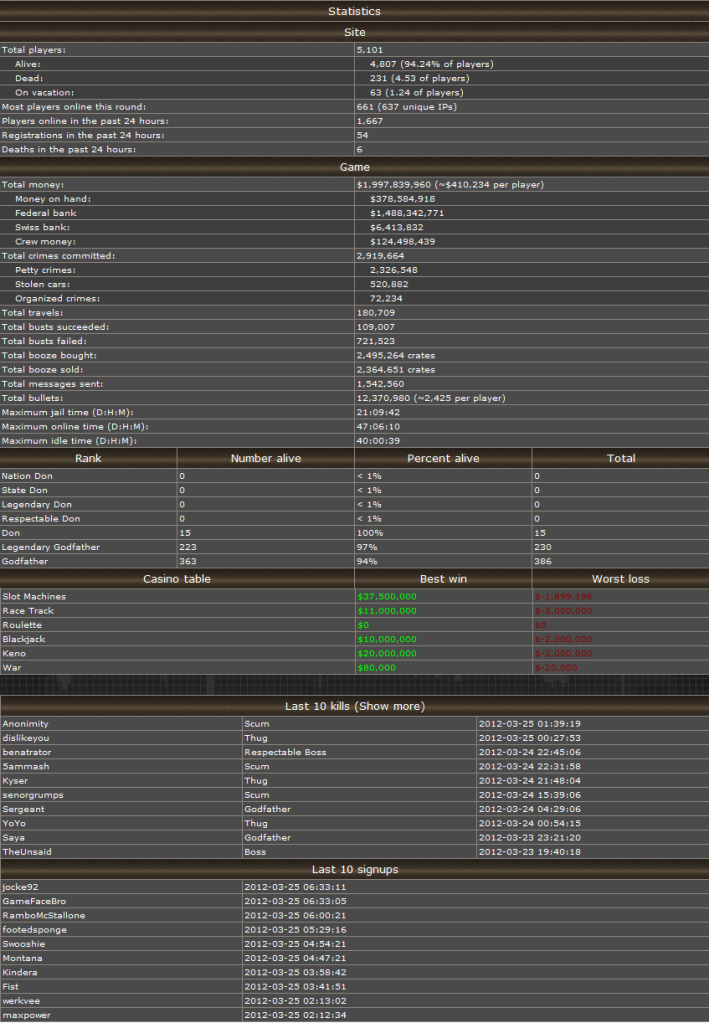Click Best win column header

click(443, 579)
